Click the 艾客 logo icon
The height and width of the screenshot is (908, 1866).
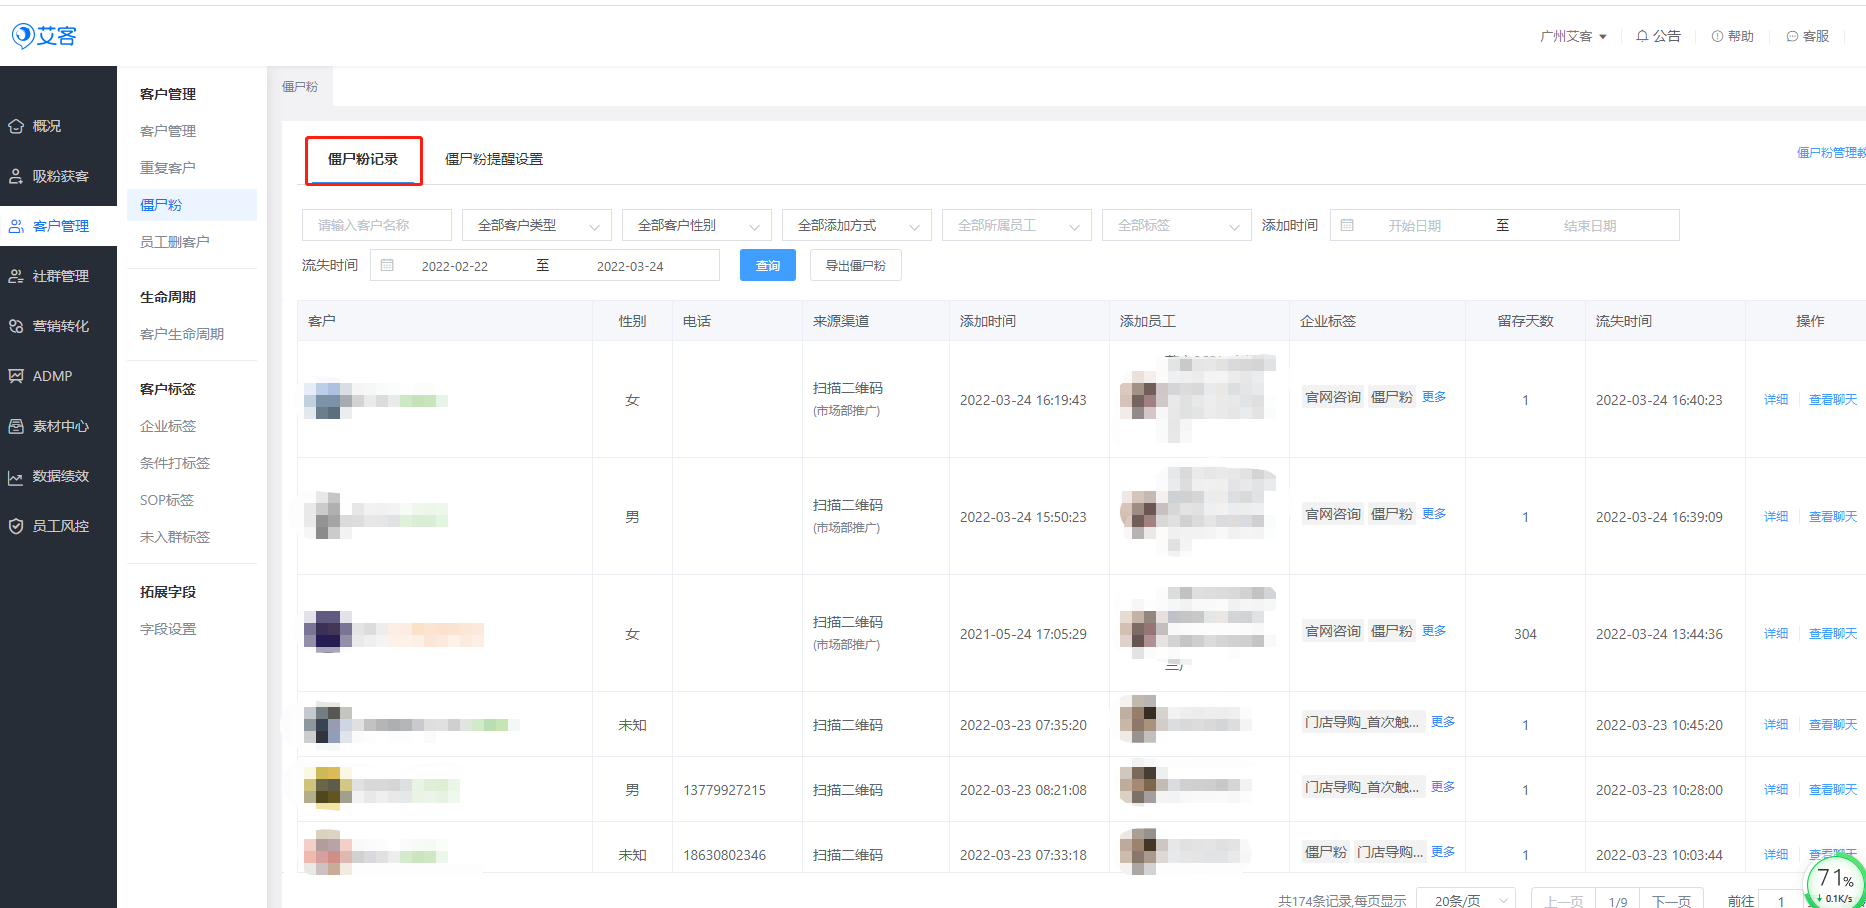23,36
